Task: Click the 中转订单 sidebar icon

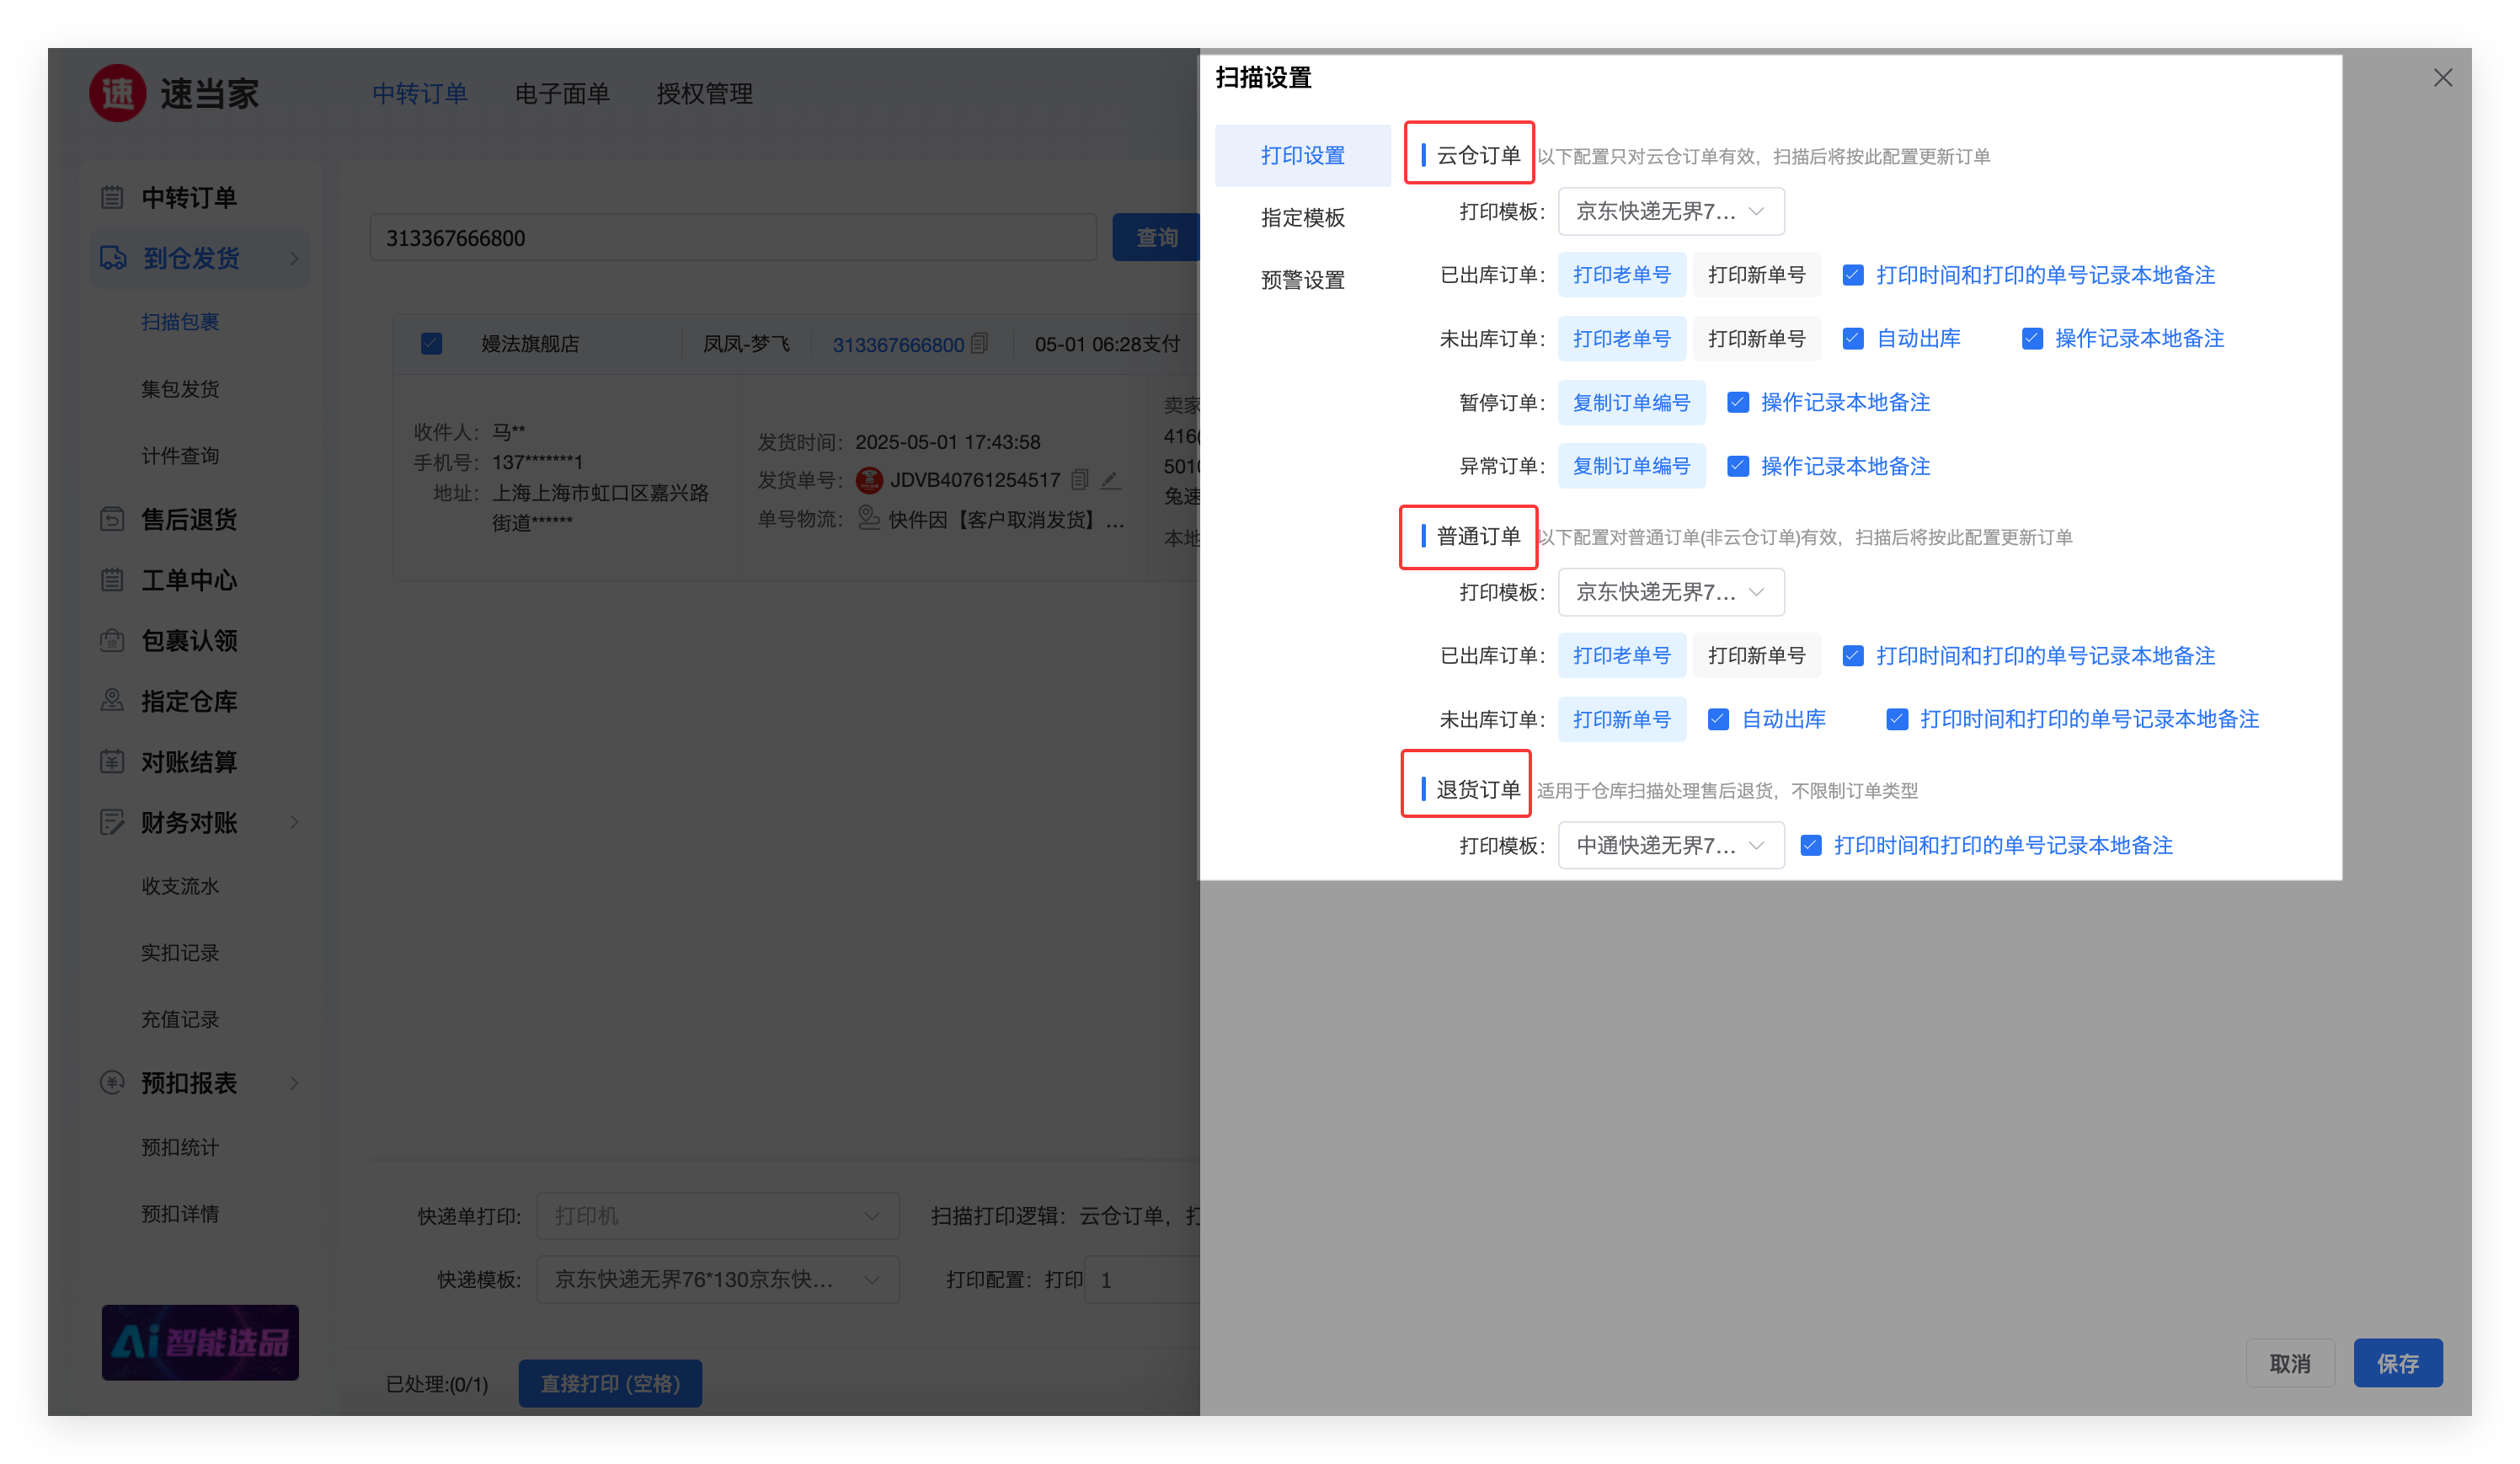Action: point(112,197)
